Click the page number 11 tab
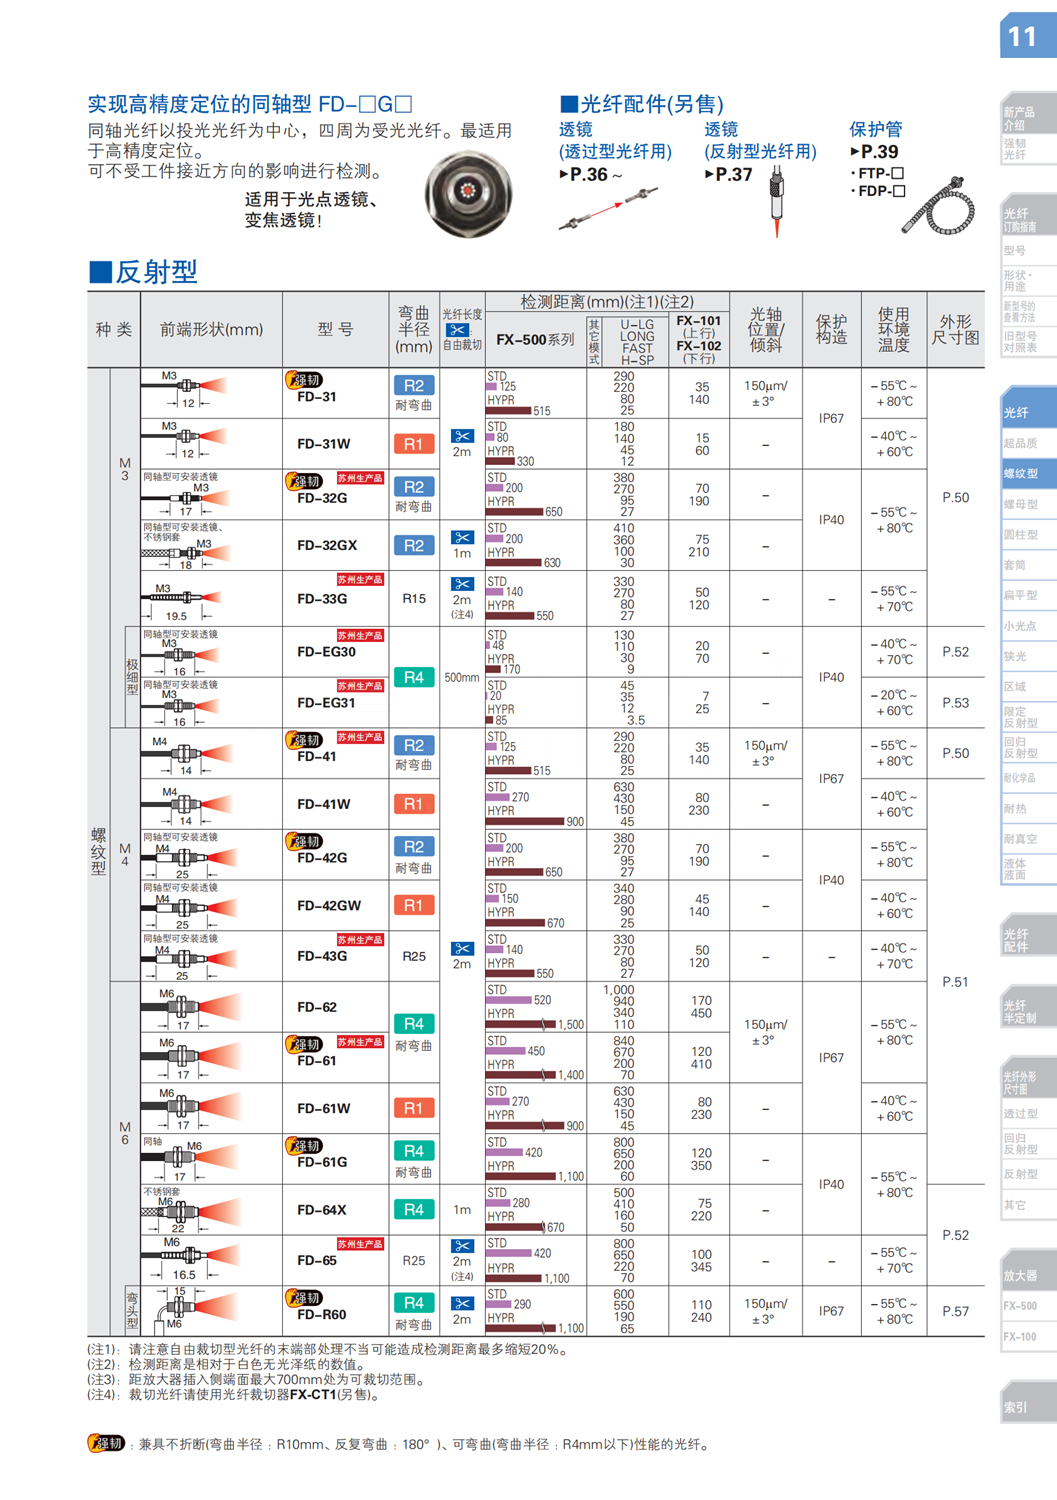 (1028, 36)
